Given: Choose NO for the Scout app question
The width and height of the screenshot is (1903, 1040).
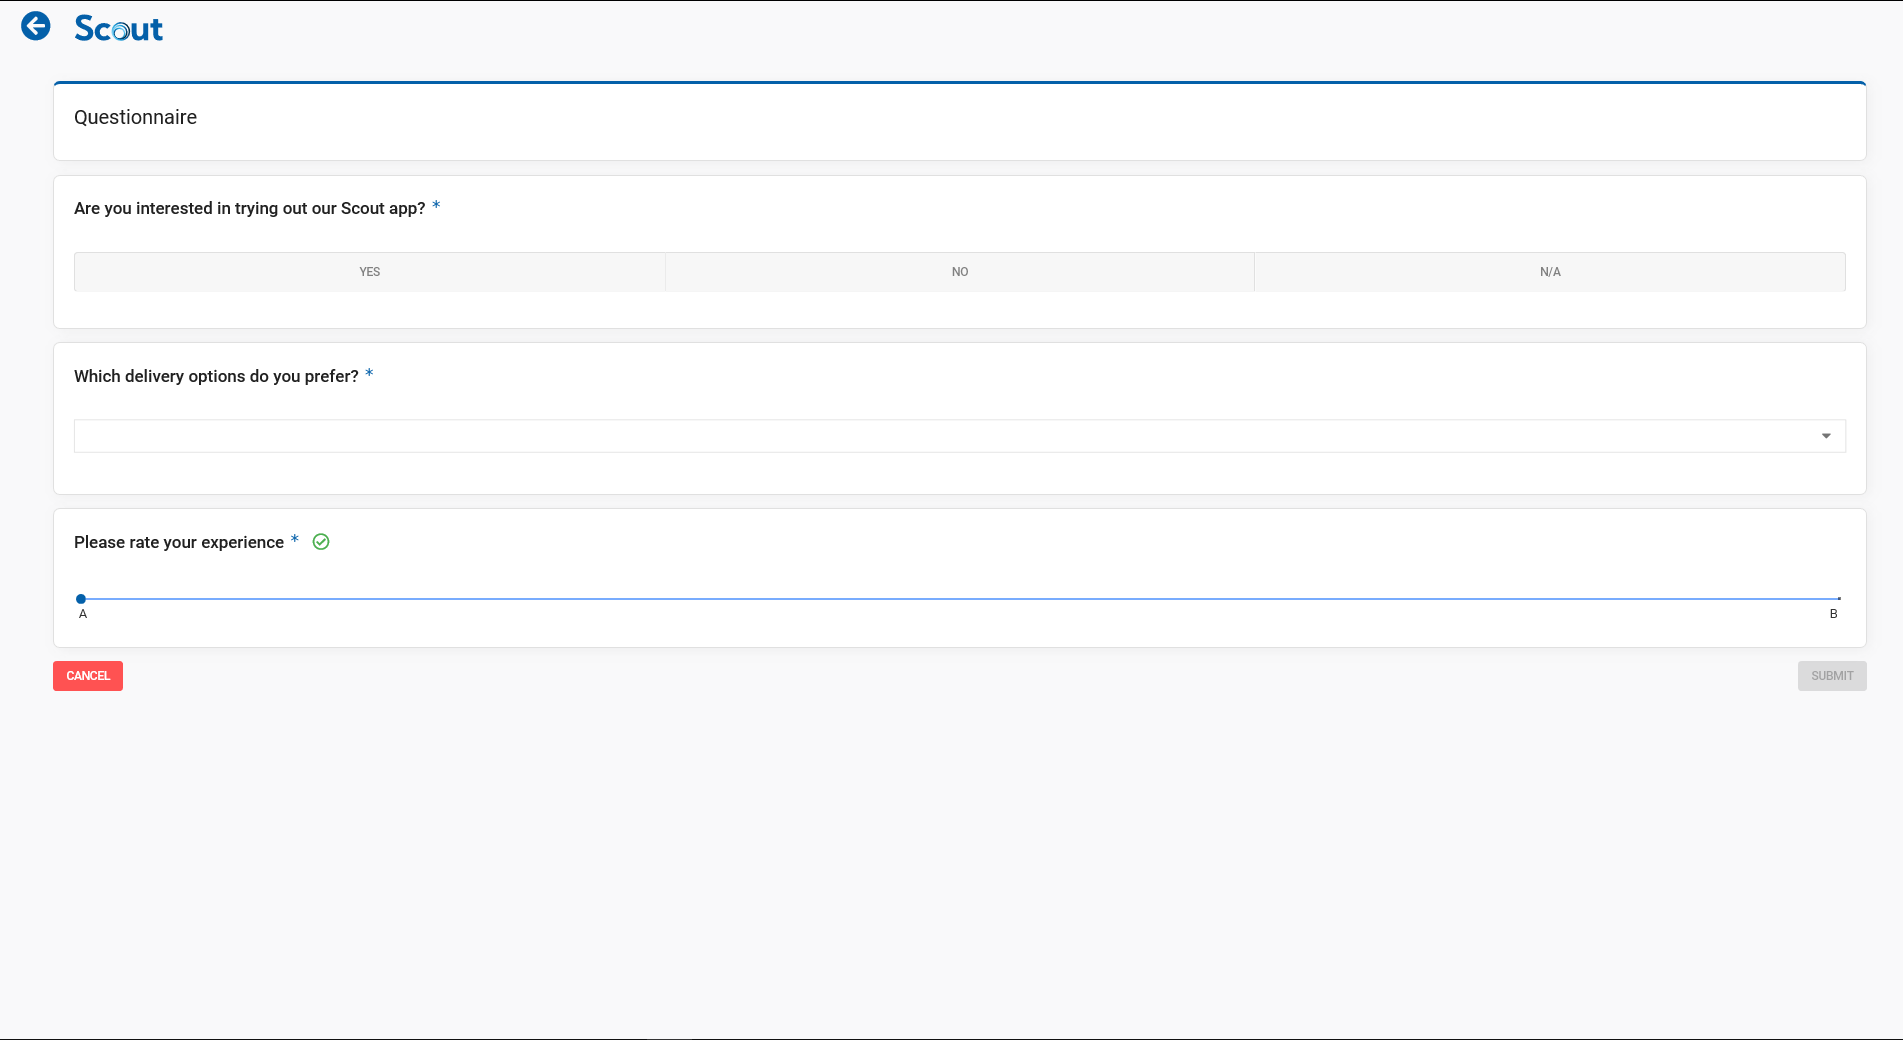Looking at the screenshot, I should 960,272.
